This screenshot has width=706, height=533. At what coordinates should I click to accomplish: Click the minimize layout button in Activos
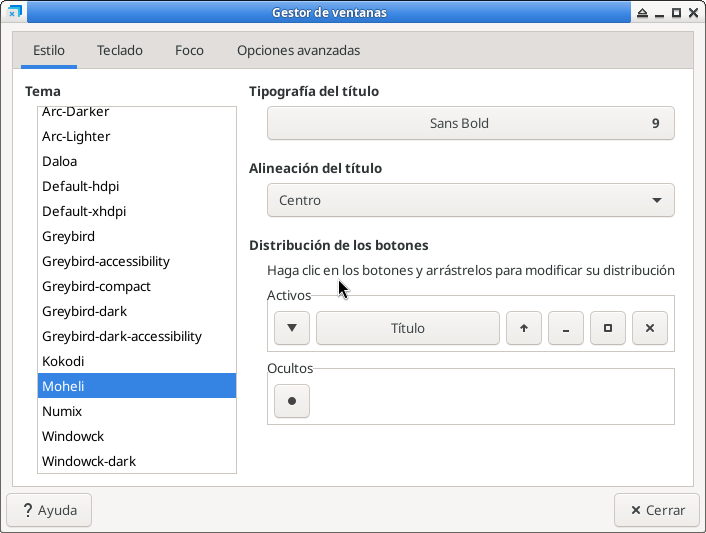coord(566,328)
